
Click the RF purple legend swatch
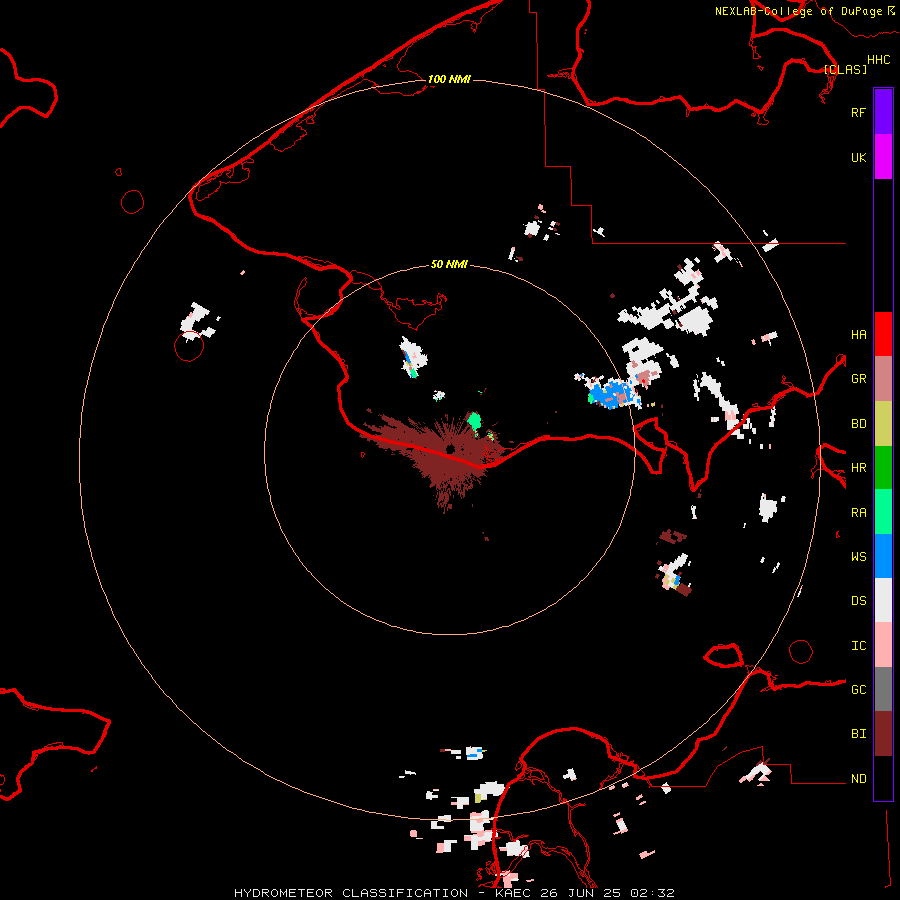(883, 112)
